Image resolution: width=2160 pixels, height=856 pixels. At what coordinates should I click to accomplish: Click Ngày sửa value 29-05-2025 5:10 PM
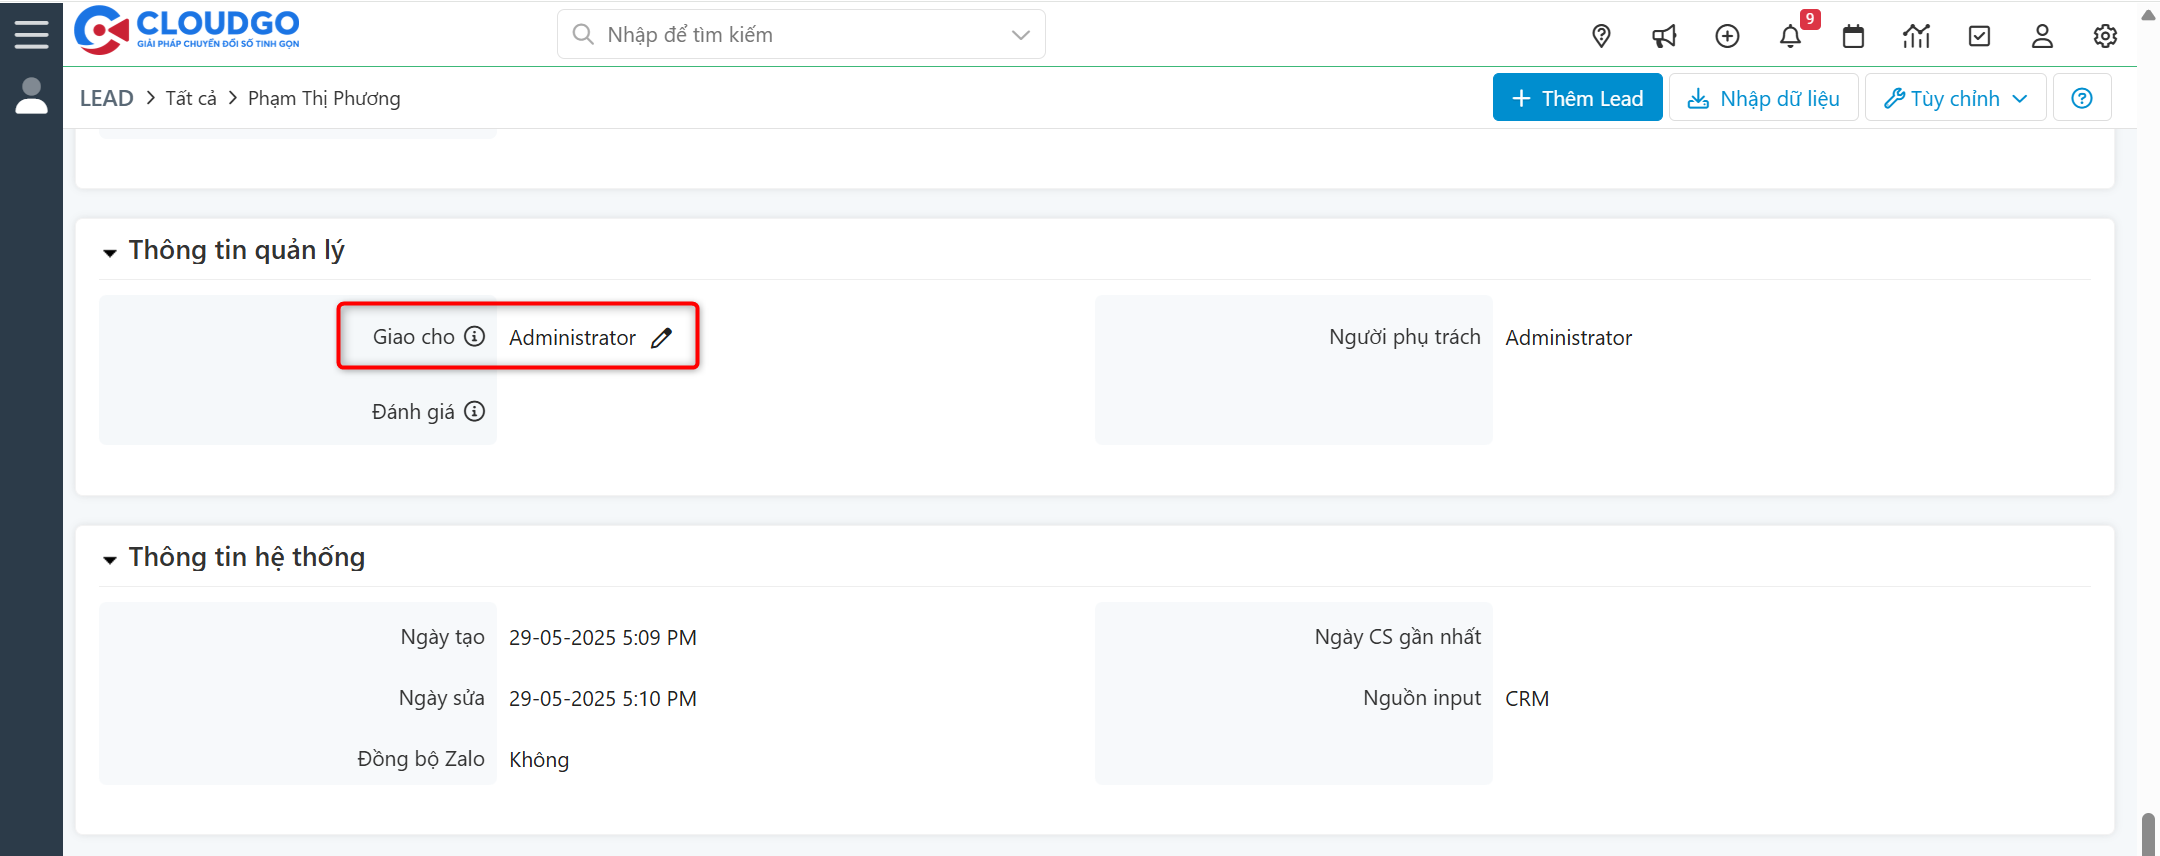(x=603, y=699)
